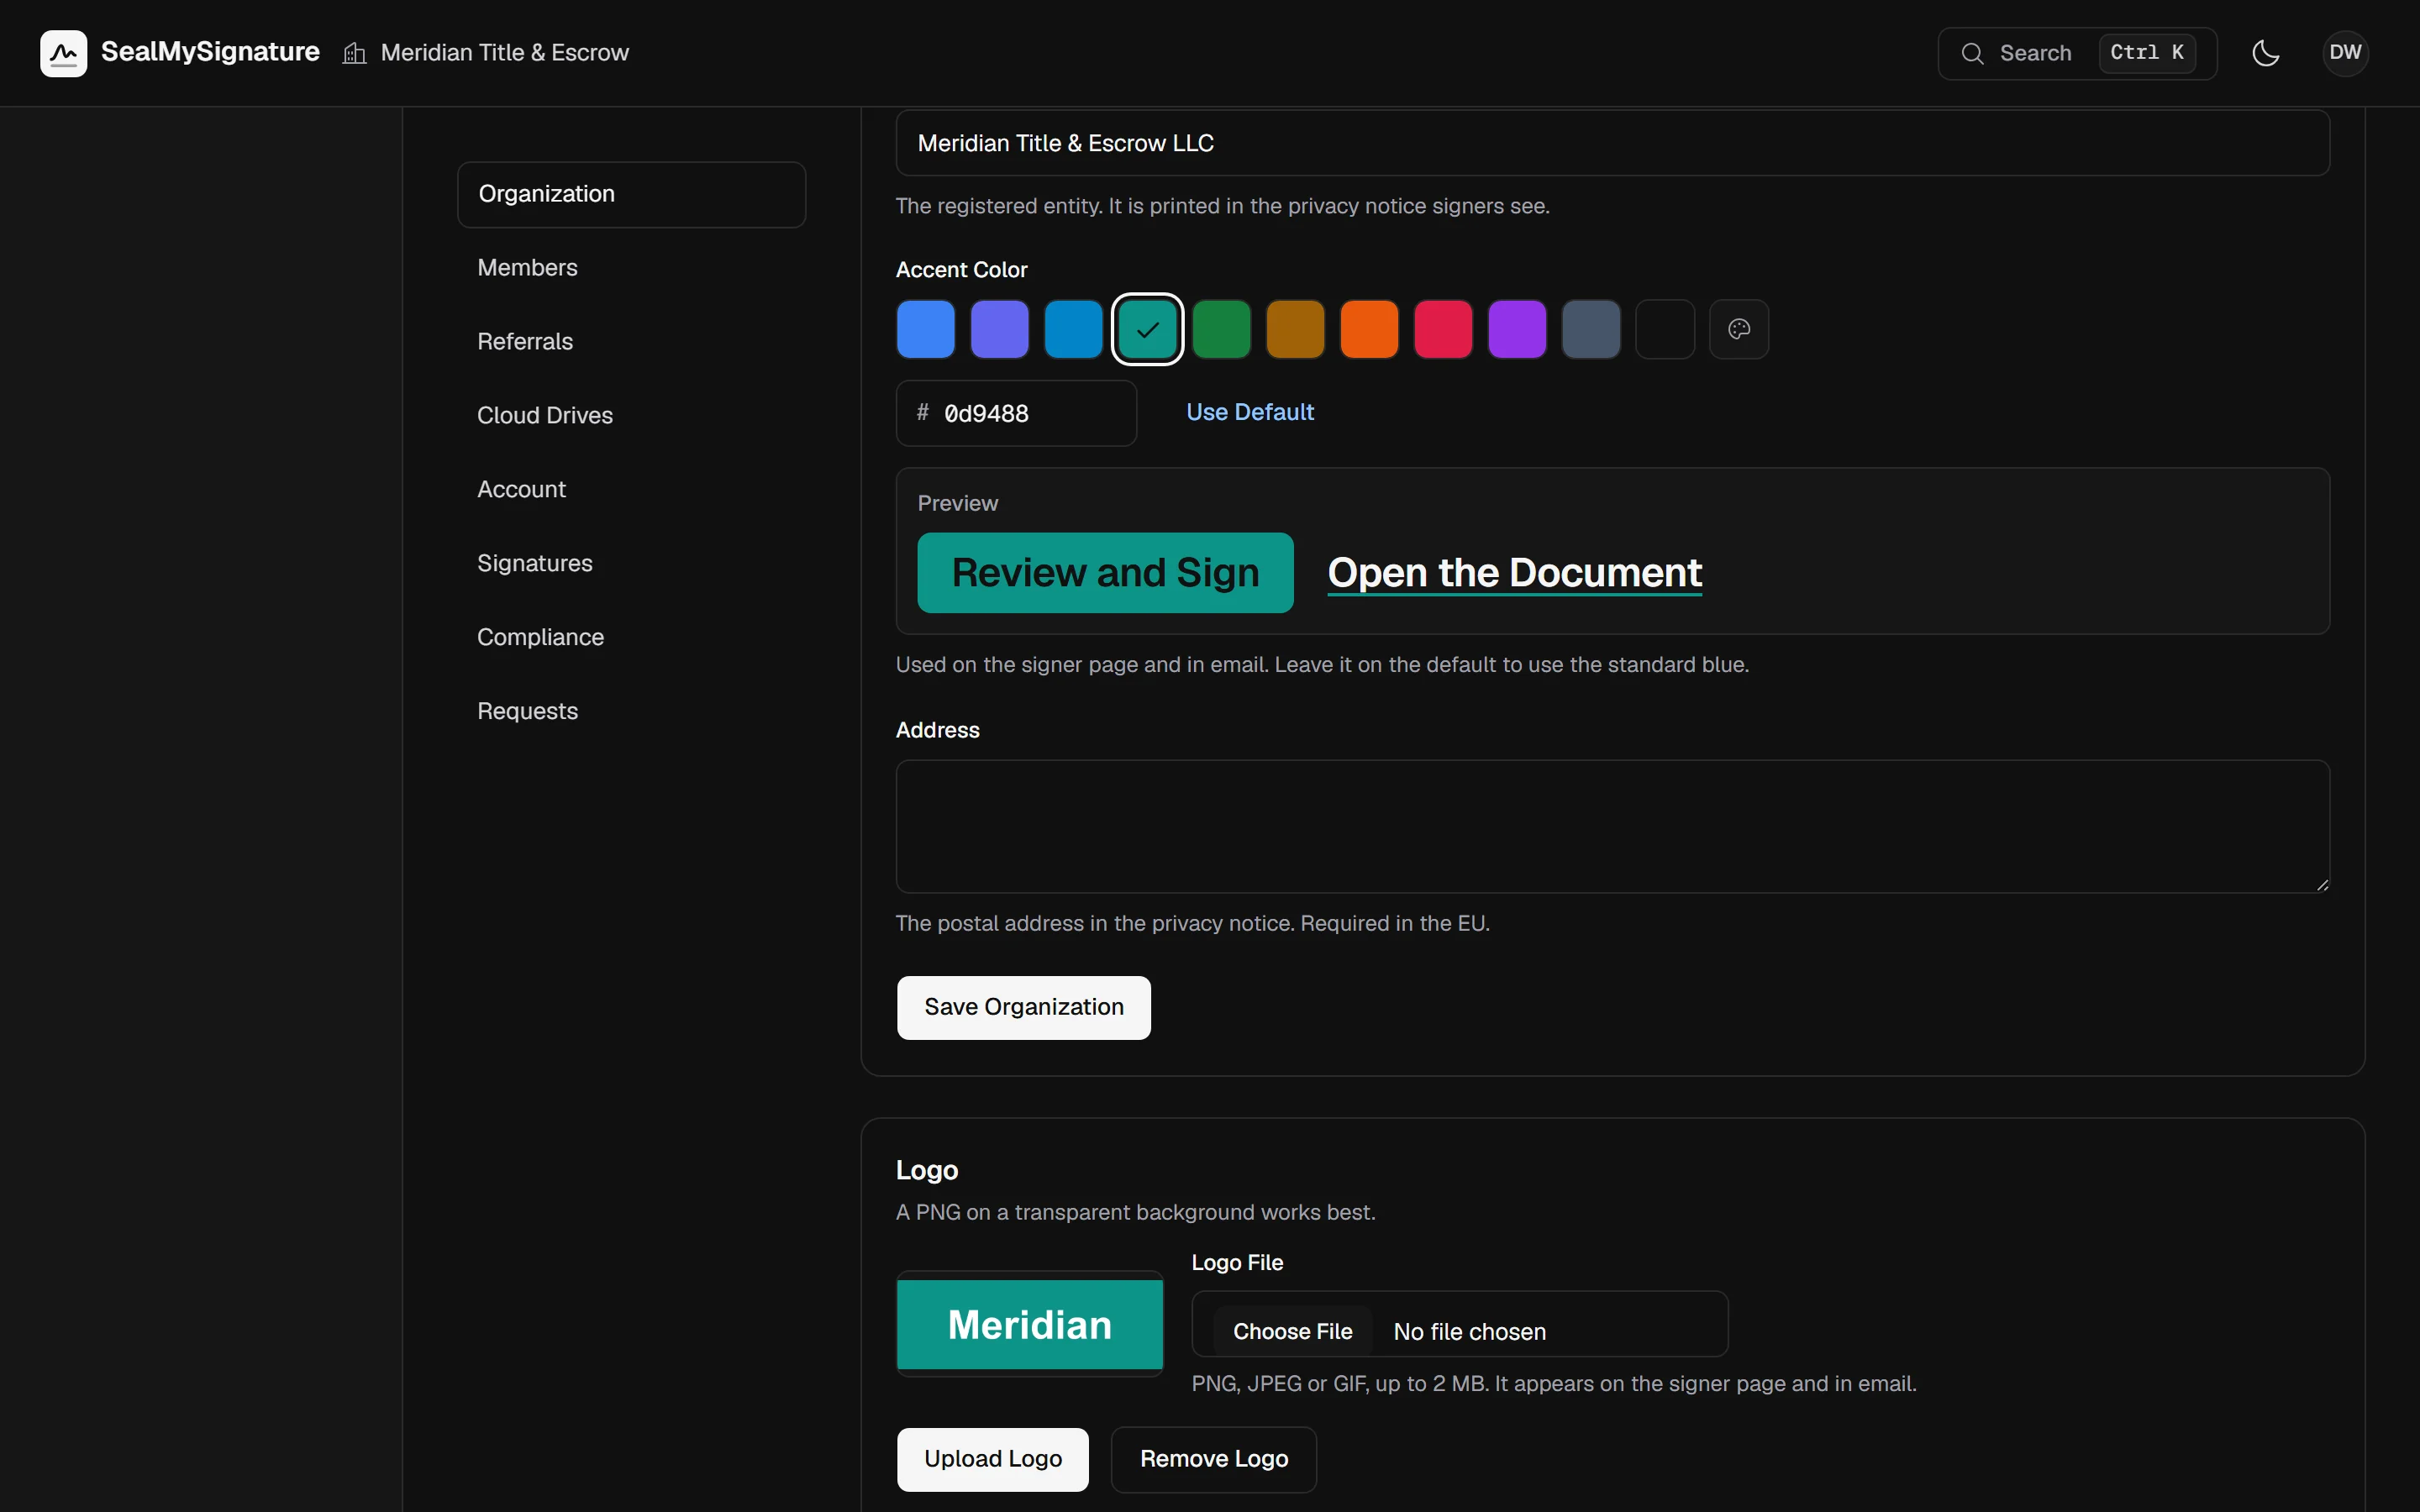Open the Search box in header

point(2078,53)
